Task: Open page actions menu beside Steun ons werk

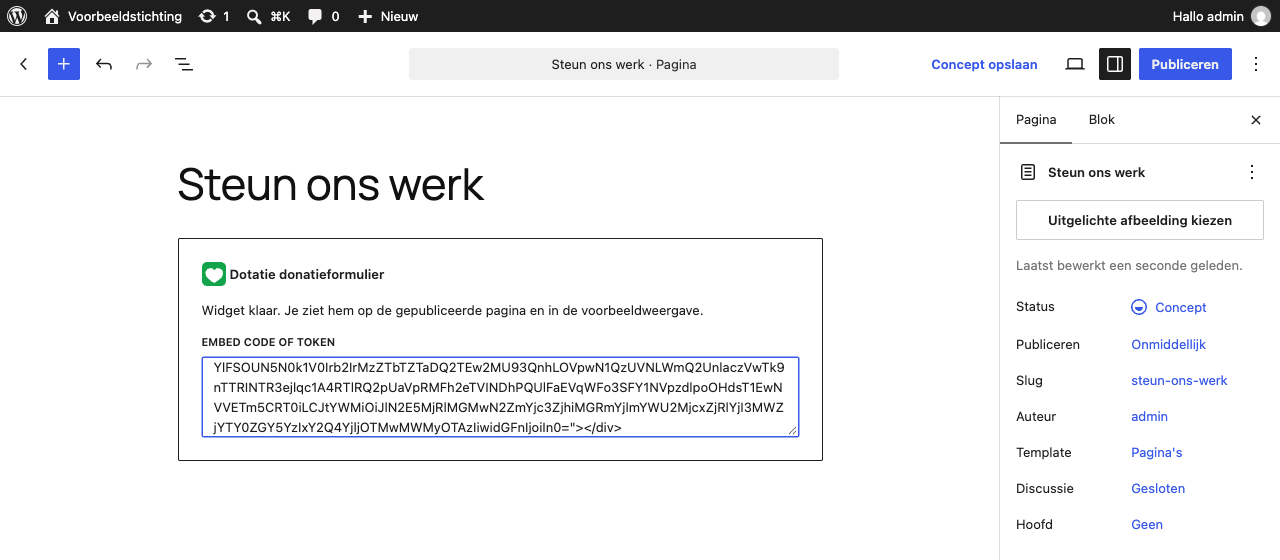Action: tap(1252, 172)
